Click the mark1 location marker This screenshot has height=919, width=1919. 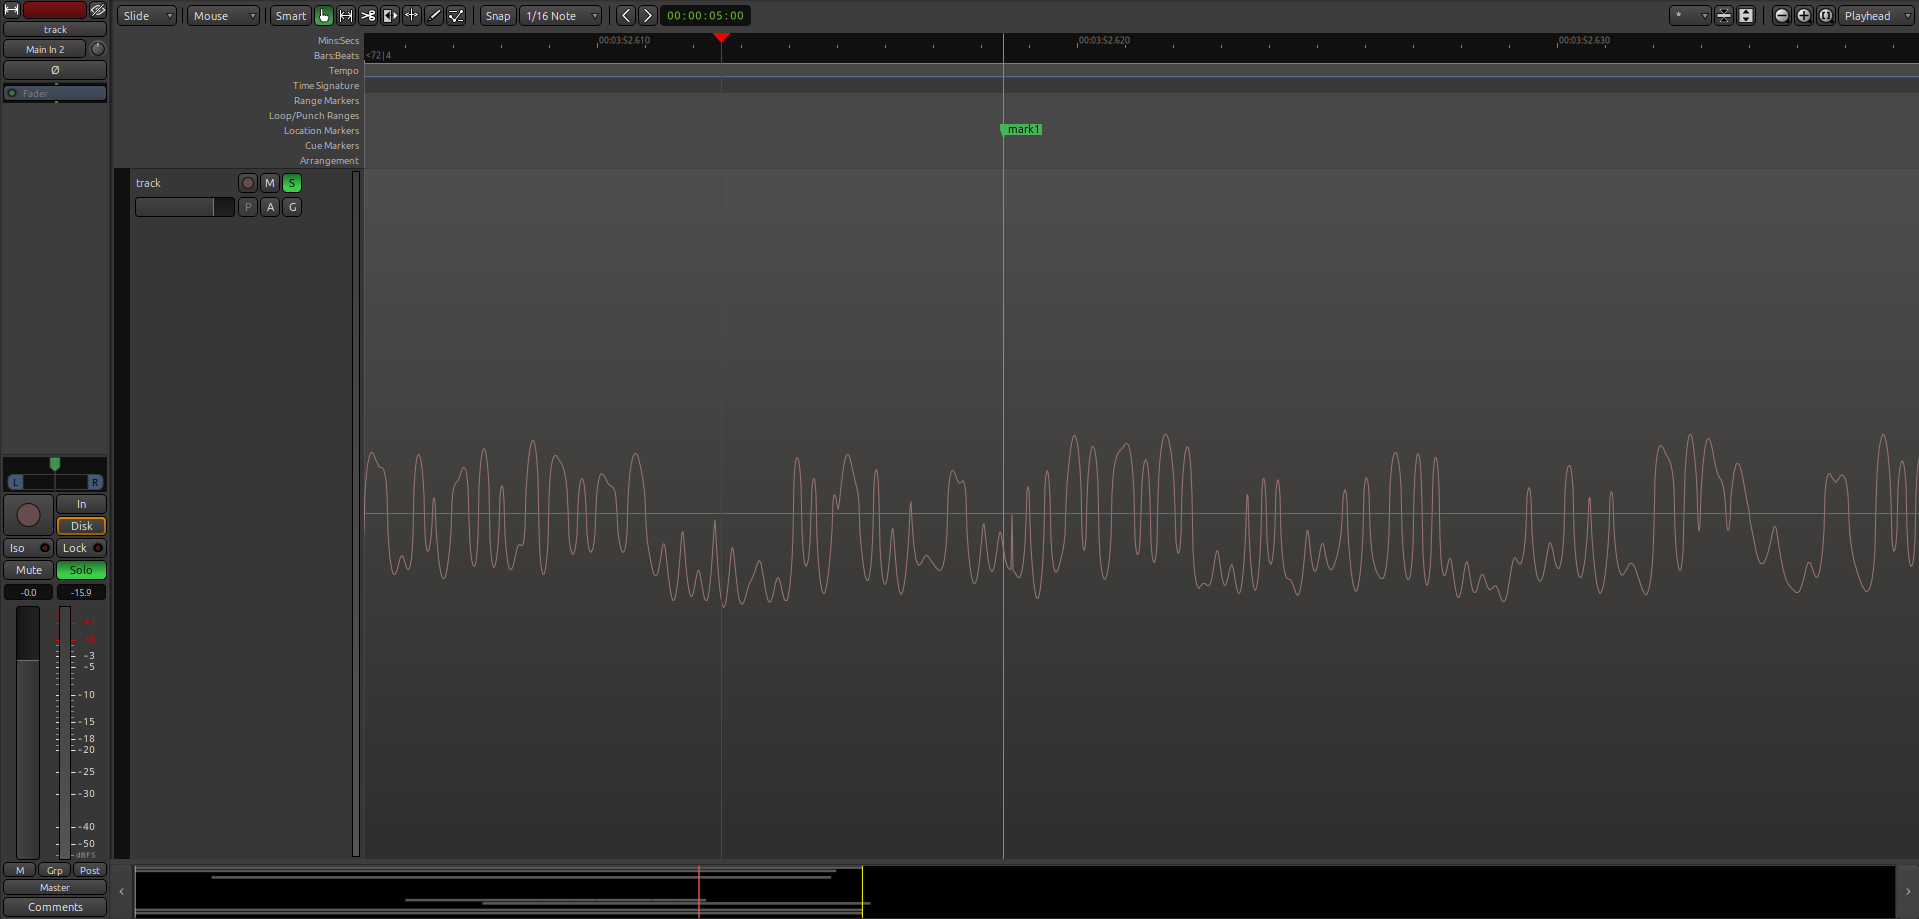click(1022, 129)
